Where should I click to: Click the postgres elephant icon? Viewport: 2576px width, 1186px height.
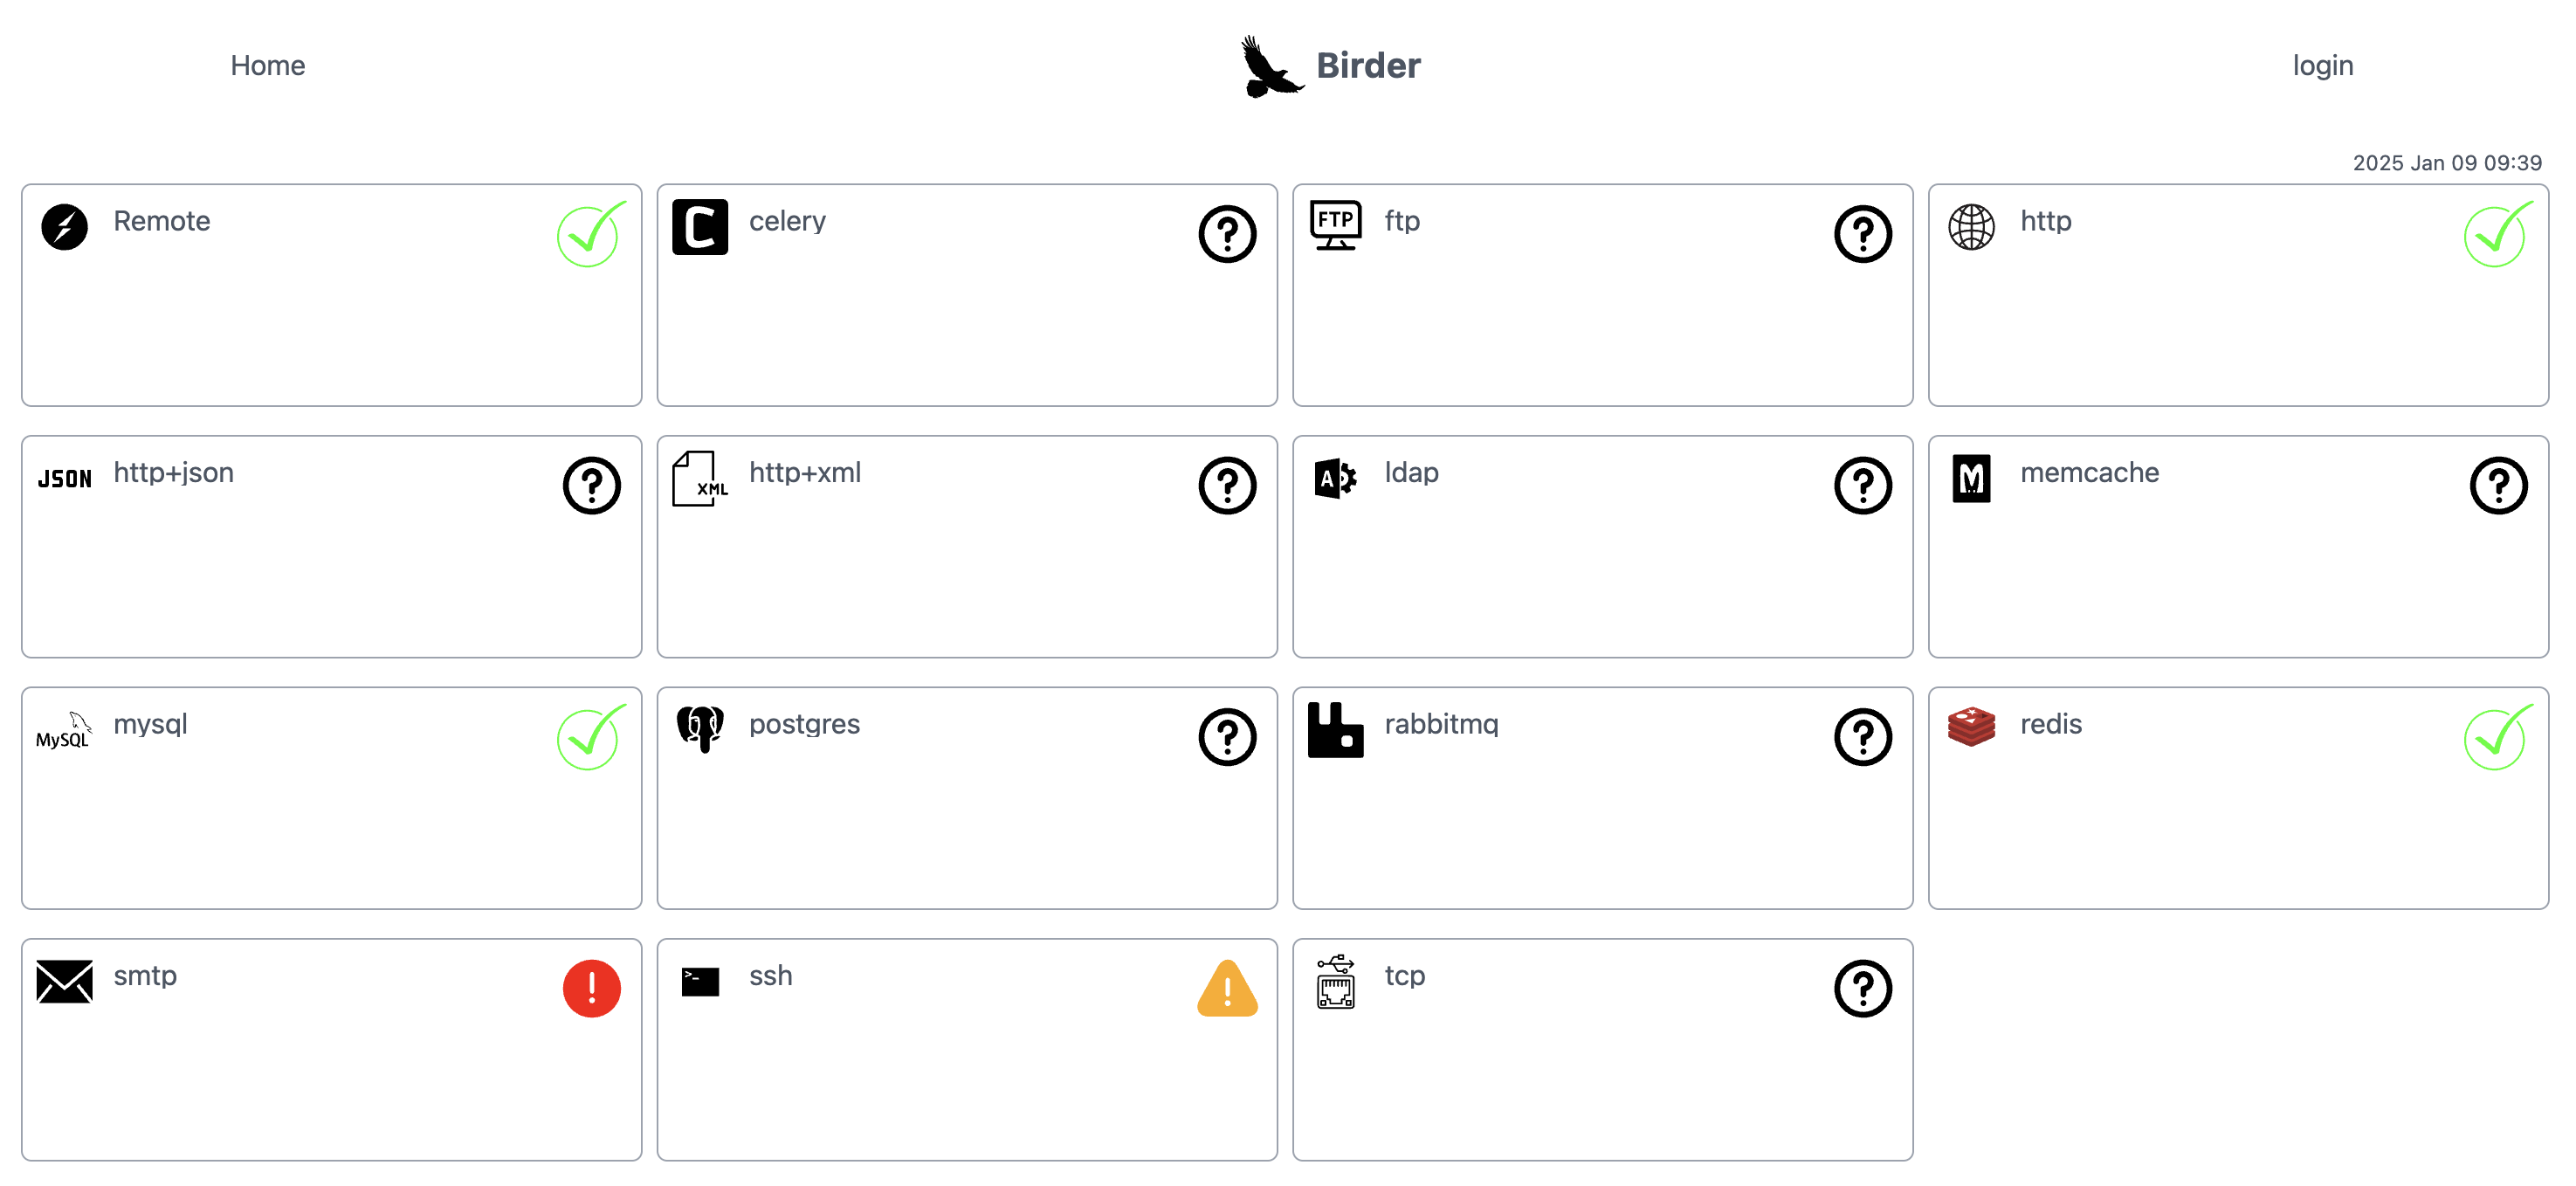(700, 731)
